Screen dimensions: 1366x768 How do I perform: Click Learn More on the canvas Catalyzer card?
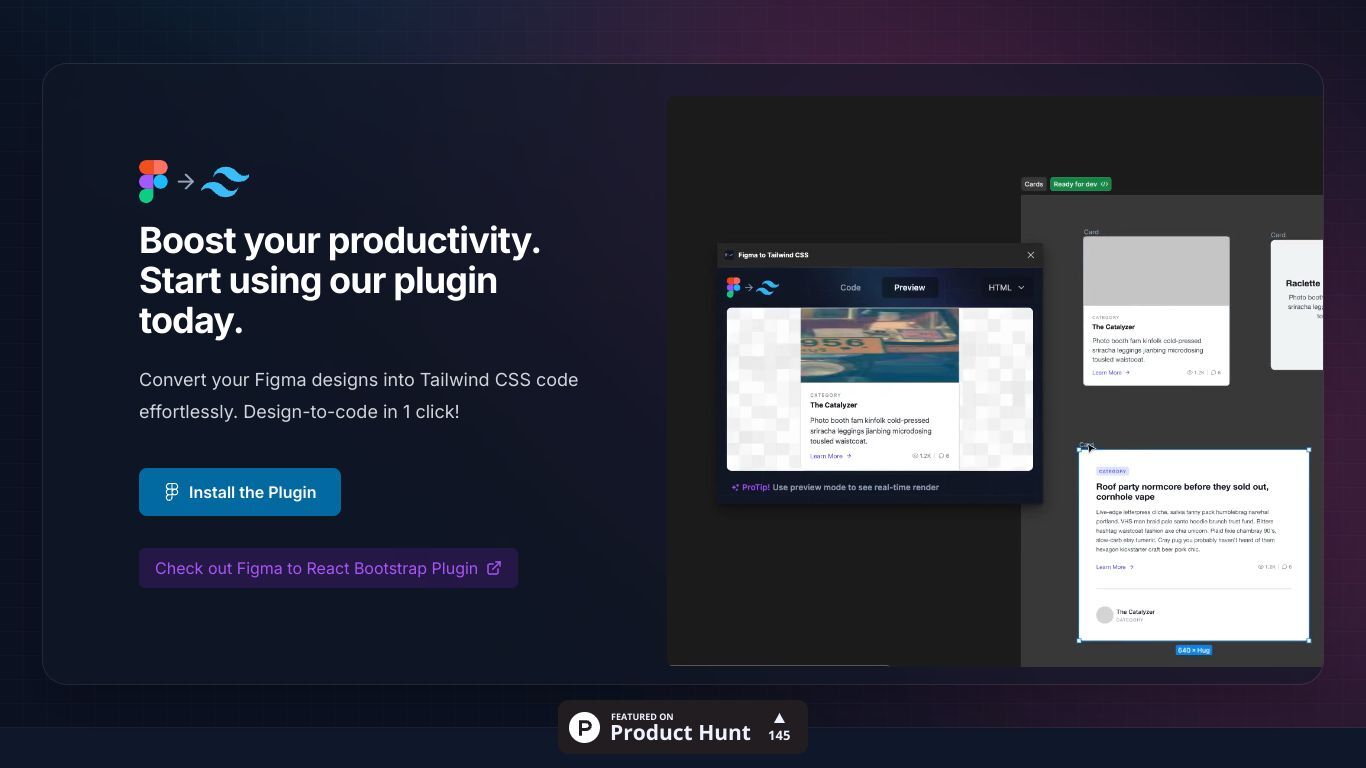1110,373
